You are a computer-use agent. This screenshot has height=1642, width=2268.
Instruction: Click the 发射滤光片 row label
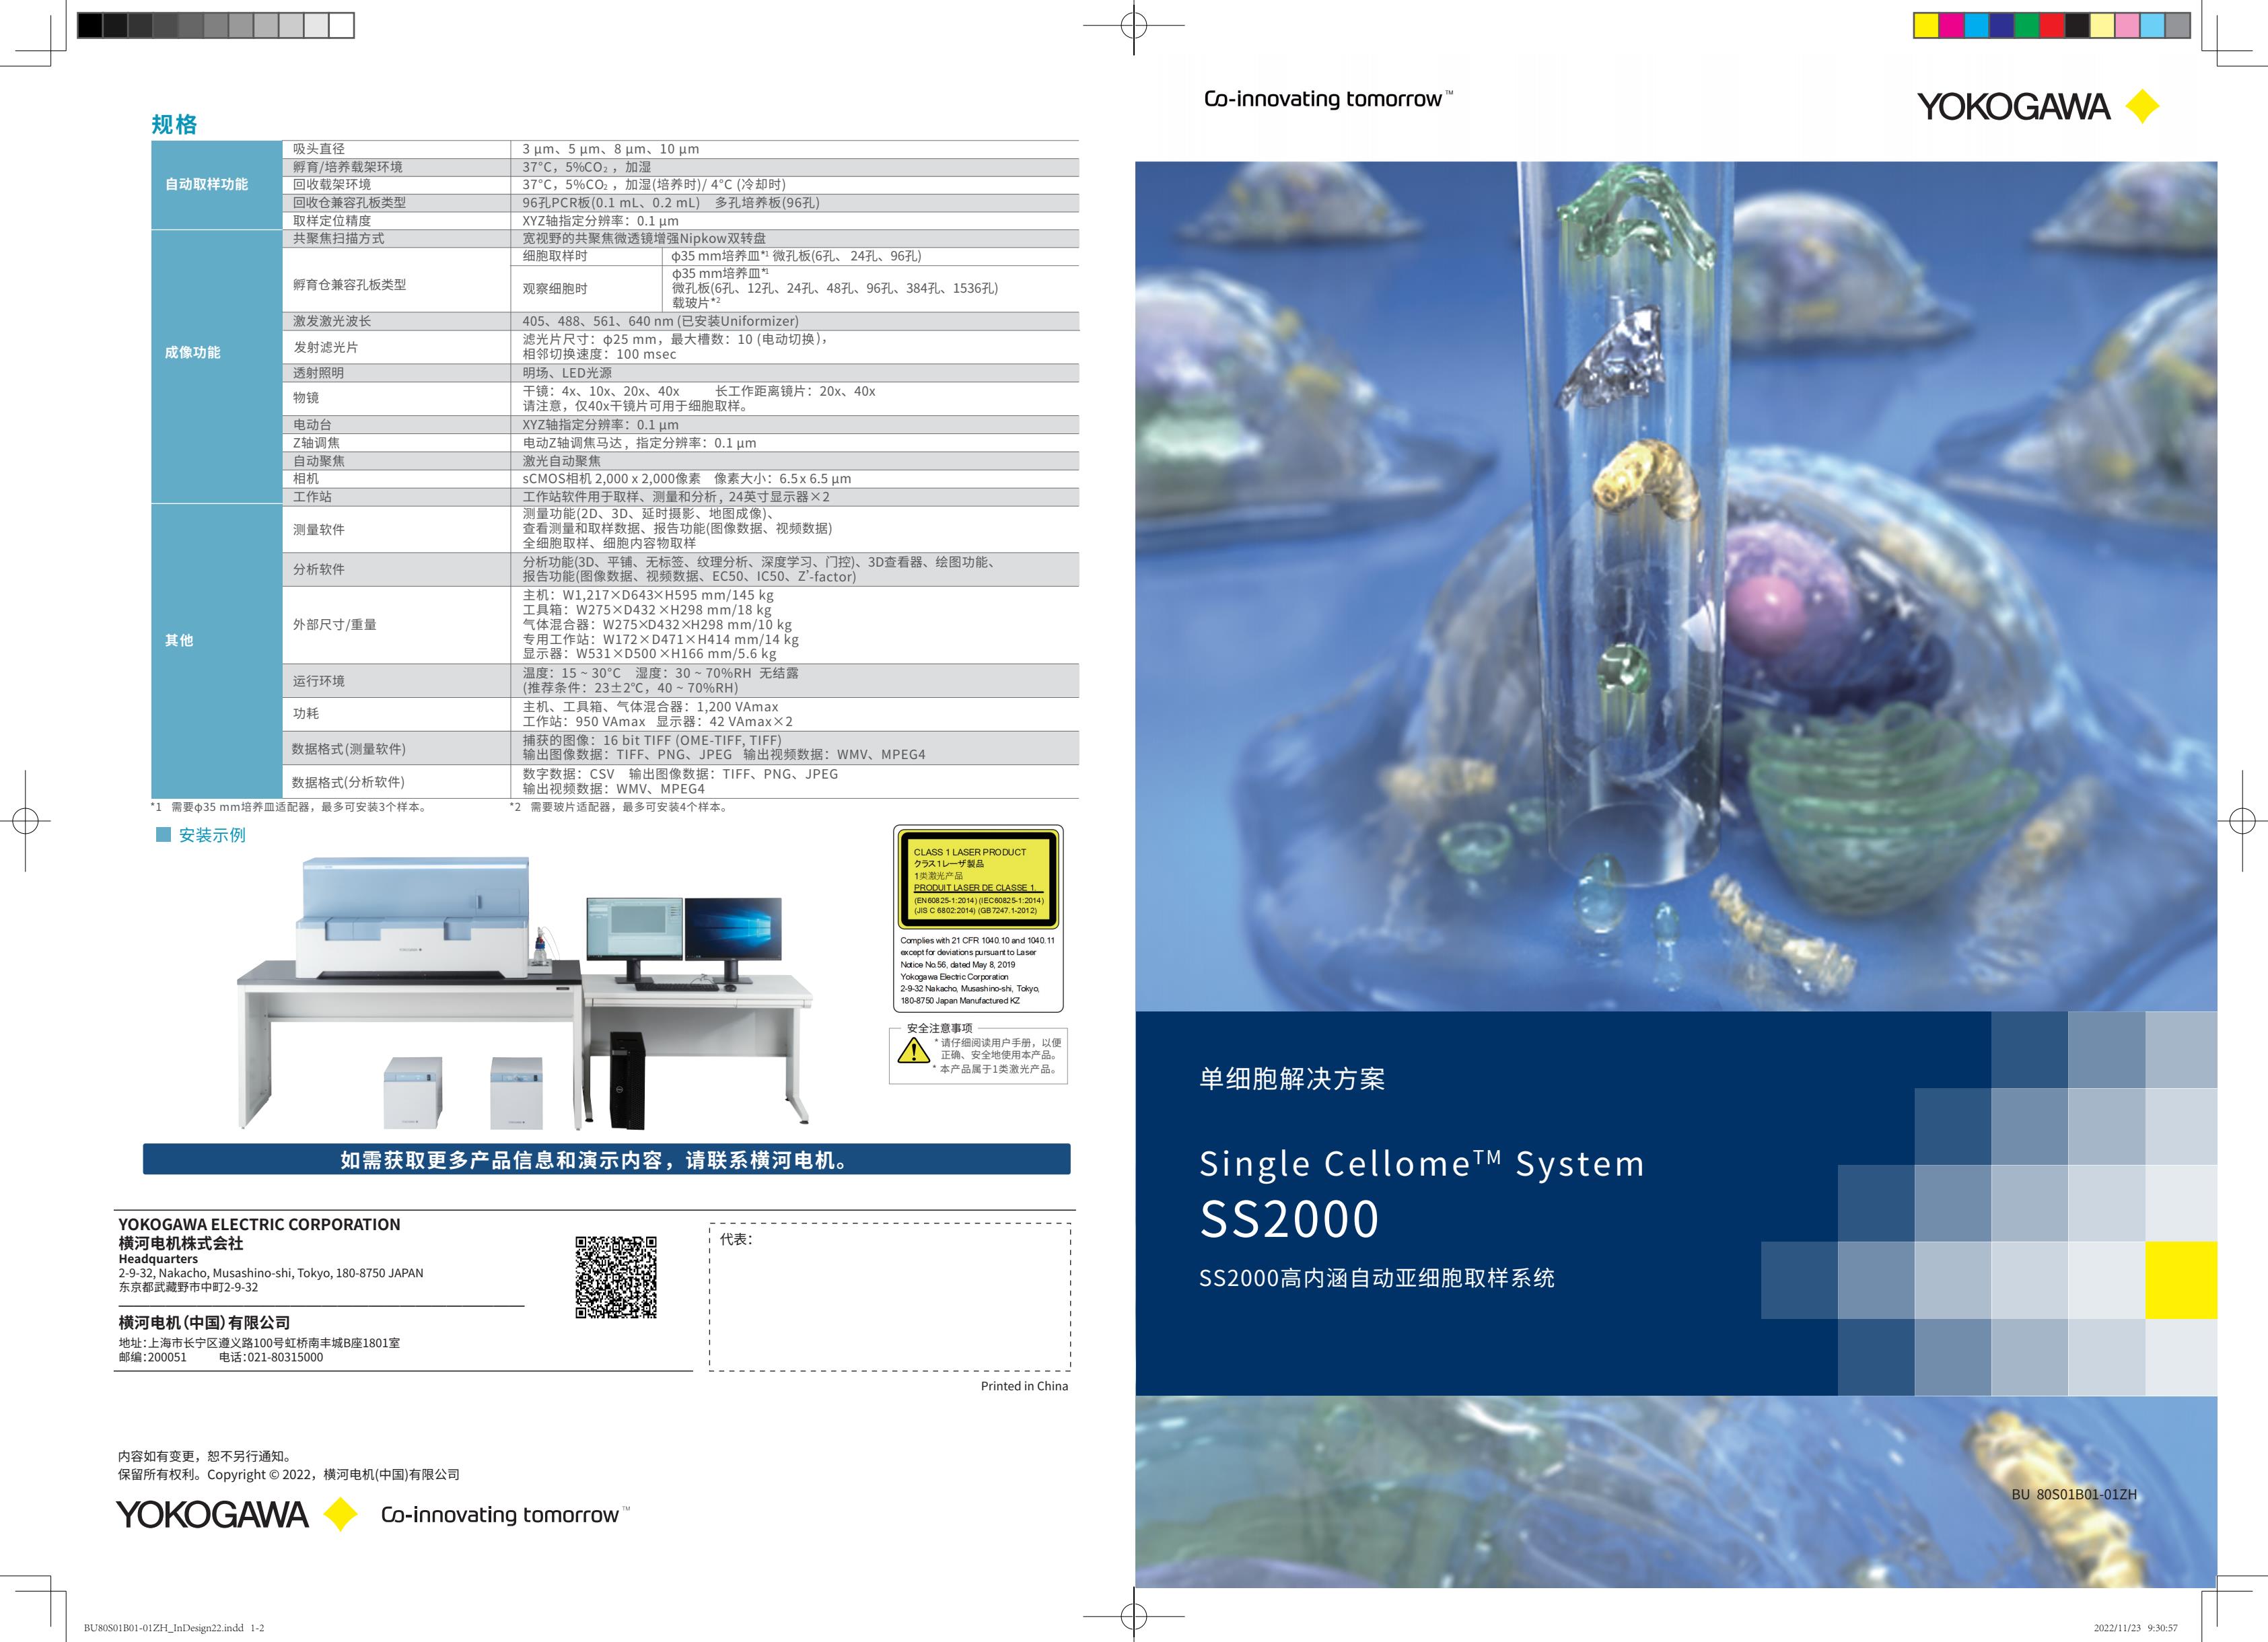point(325,347)
